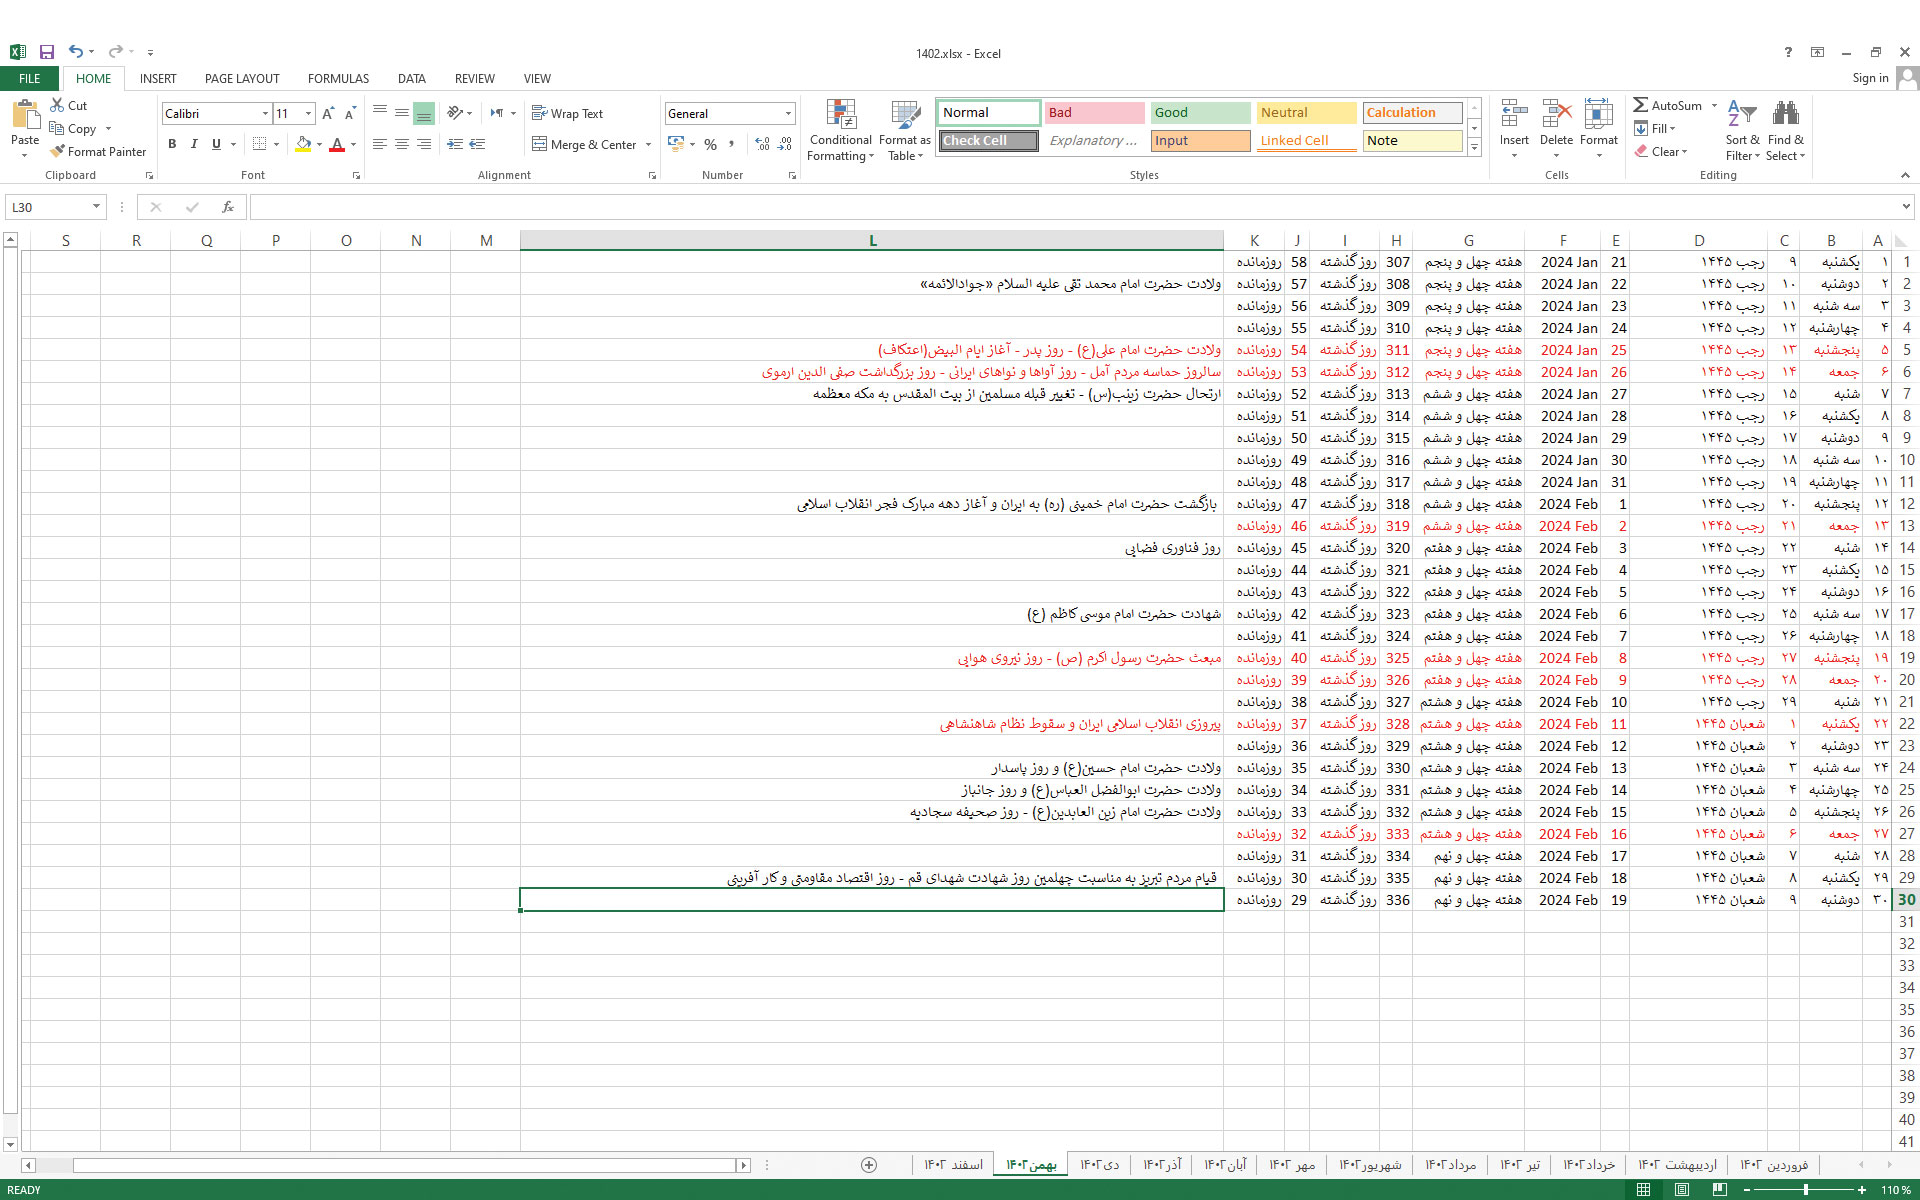Toggle Wrap Text
The image size is (1920, 1200).
(567, 113)
